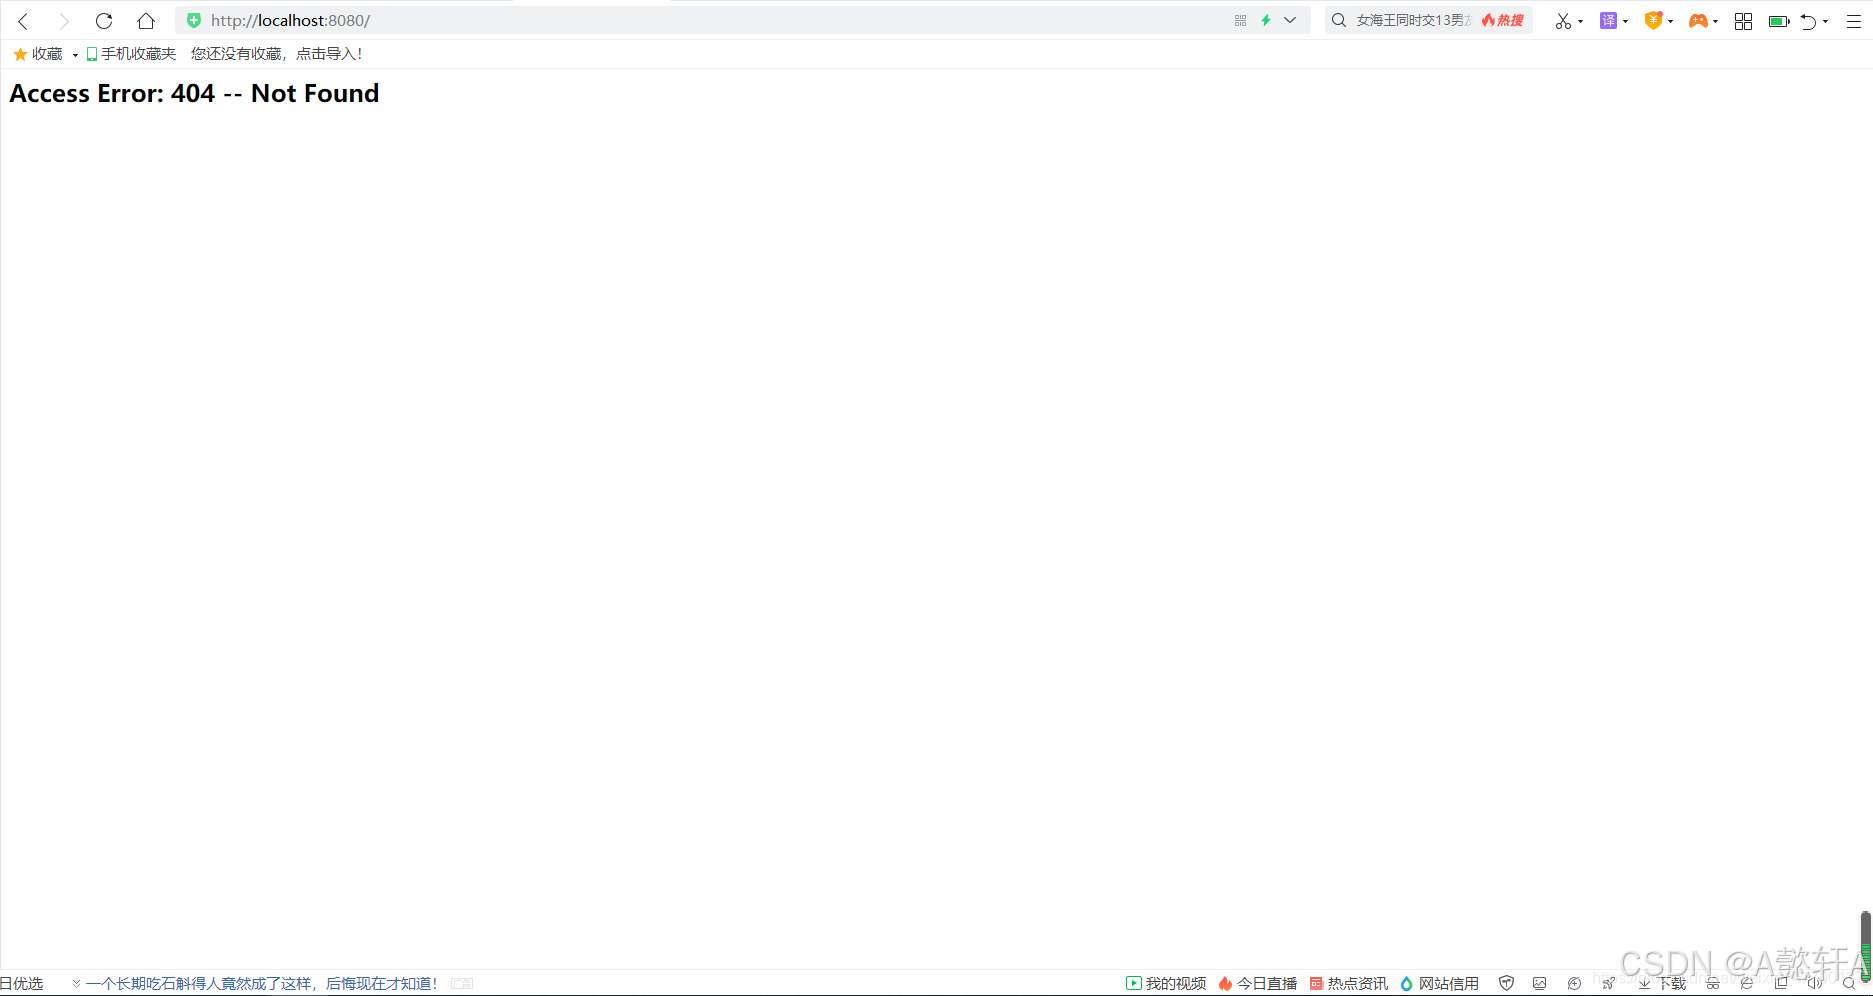The height and width of the screenshot is (996, 1873).
Task: Click the 您还没有收藏，点击导入 import link
Action: coord(277,54)
